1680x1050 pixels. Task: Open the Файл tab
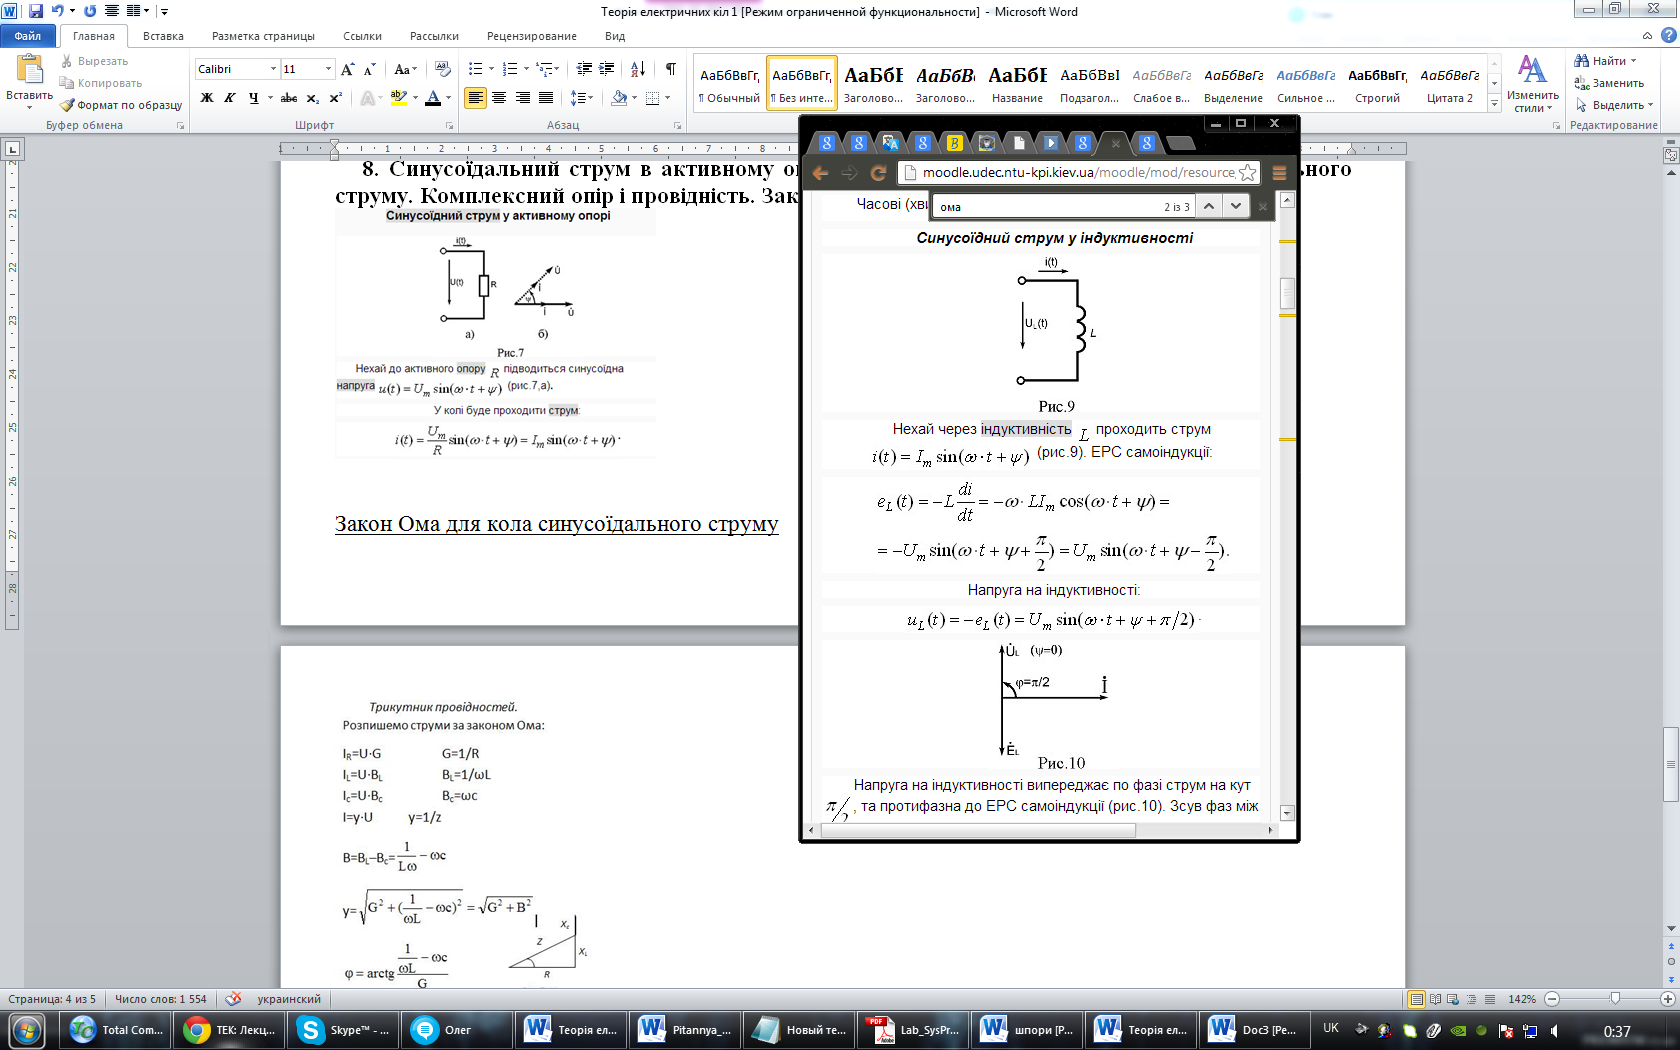pyautogui.click(x=27, y=36)
